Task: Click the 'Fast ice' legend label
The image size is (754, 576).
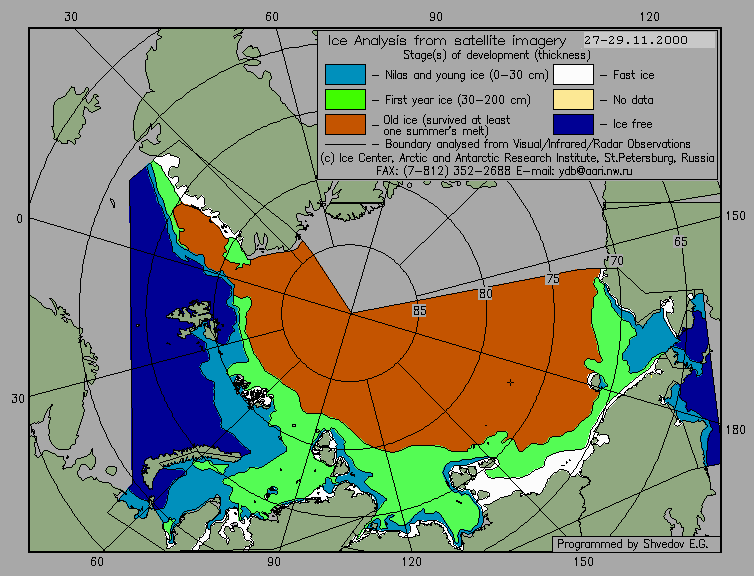Action: pyautogui.click(x=633, y=75)
